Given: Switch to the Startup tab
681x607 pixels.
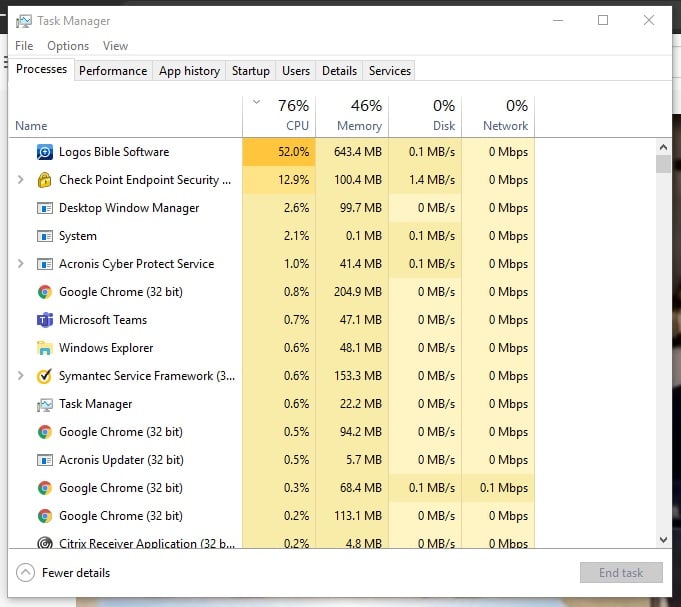Looking at the screenshot, I should pos(251,71).
